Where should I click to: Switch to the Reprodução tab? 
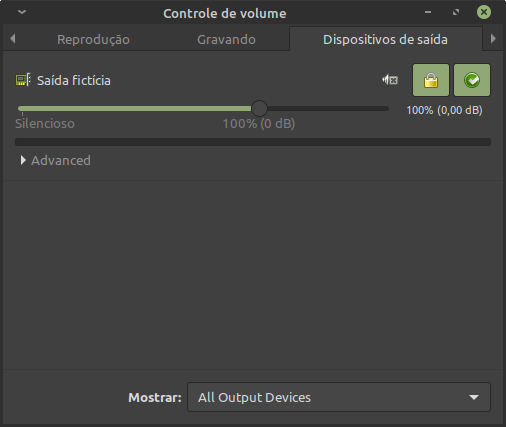[x=93, y=39]
